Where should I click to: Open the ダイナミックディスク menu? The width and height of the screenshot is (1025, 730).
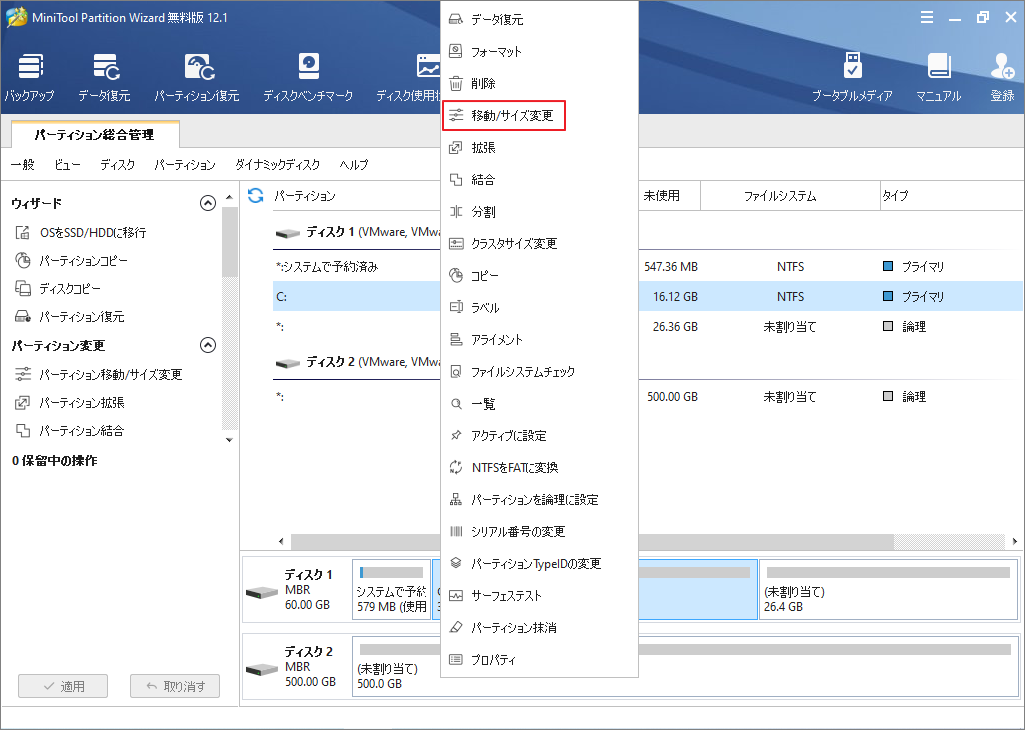[x=278, y=165]
